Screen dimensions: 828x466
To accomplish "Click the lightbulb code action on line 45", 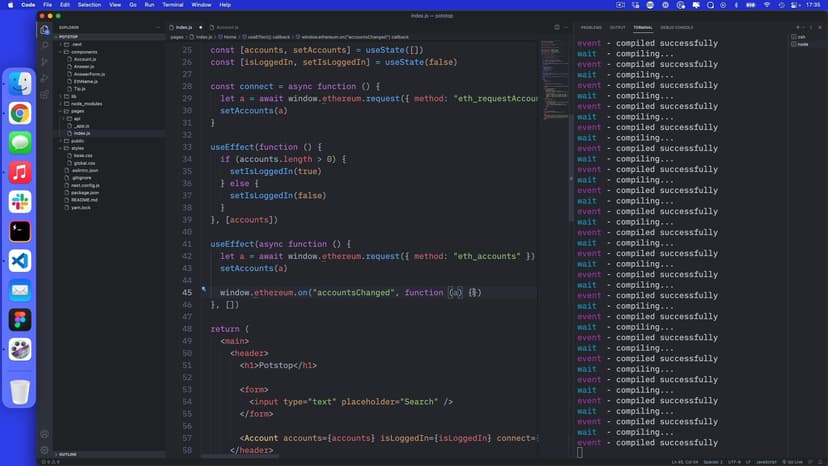I will click(204, 290).
